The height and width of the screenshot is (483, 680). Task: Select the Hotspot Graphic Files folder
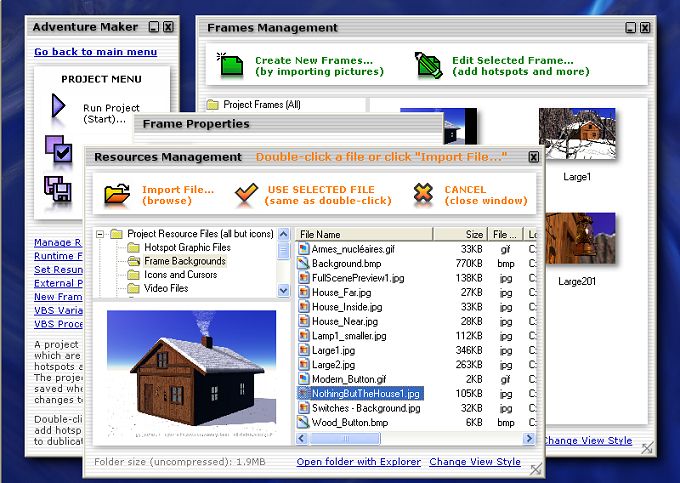186,247
